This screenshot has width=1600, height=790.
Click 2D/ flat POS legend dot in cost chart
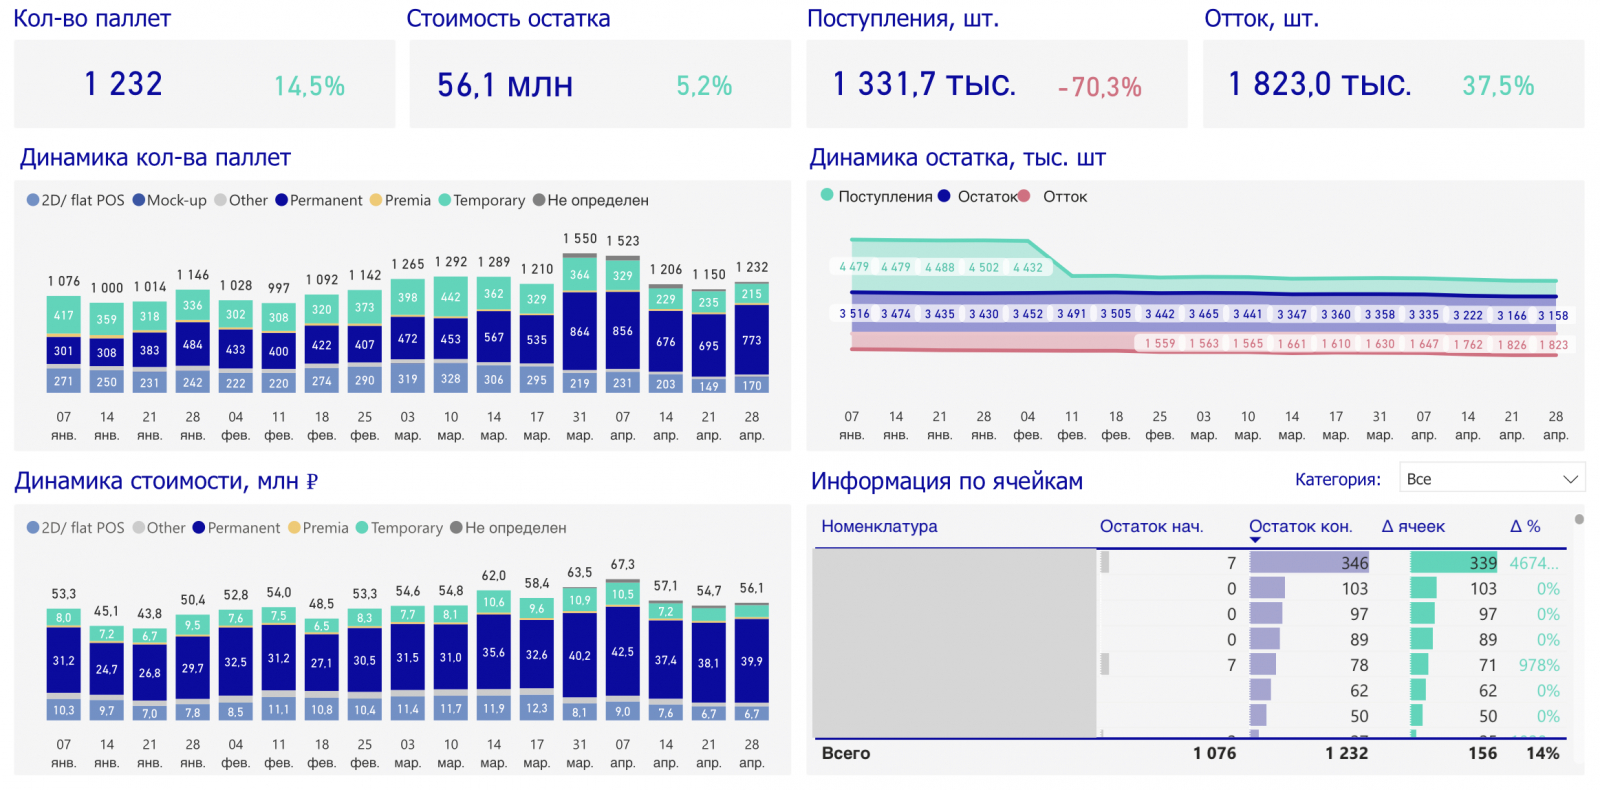(x=33, y=527)
